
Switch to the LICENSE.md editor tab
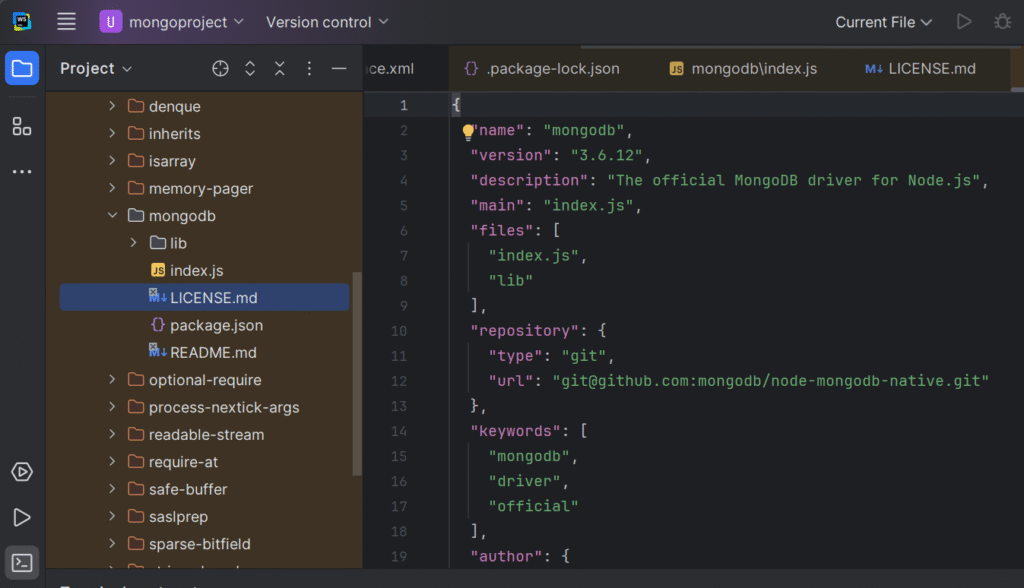click(x=920, y=69)
